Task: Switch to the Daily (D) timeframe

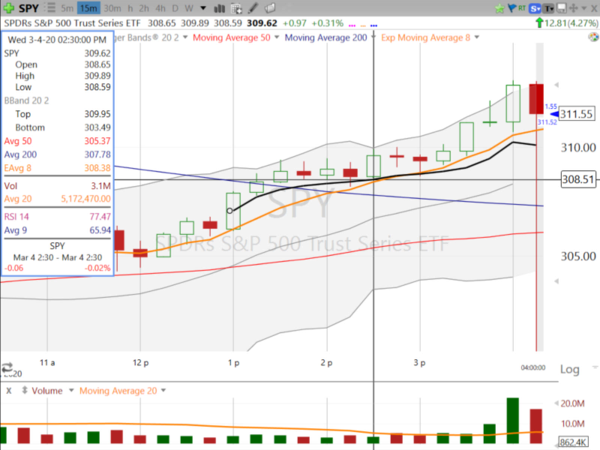Action: pos(175,8)
